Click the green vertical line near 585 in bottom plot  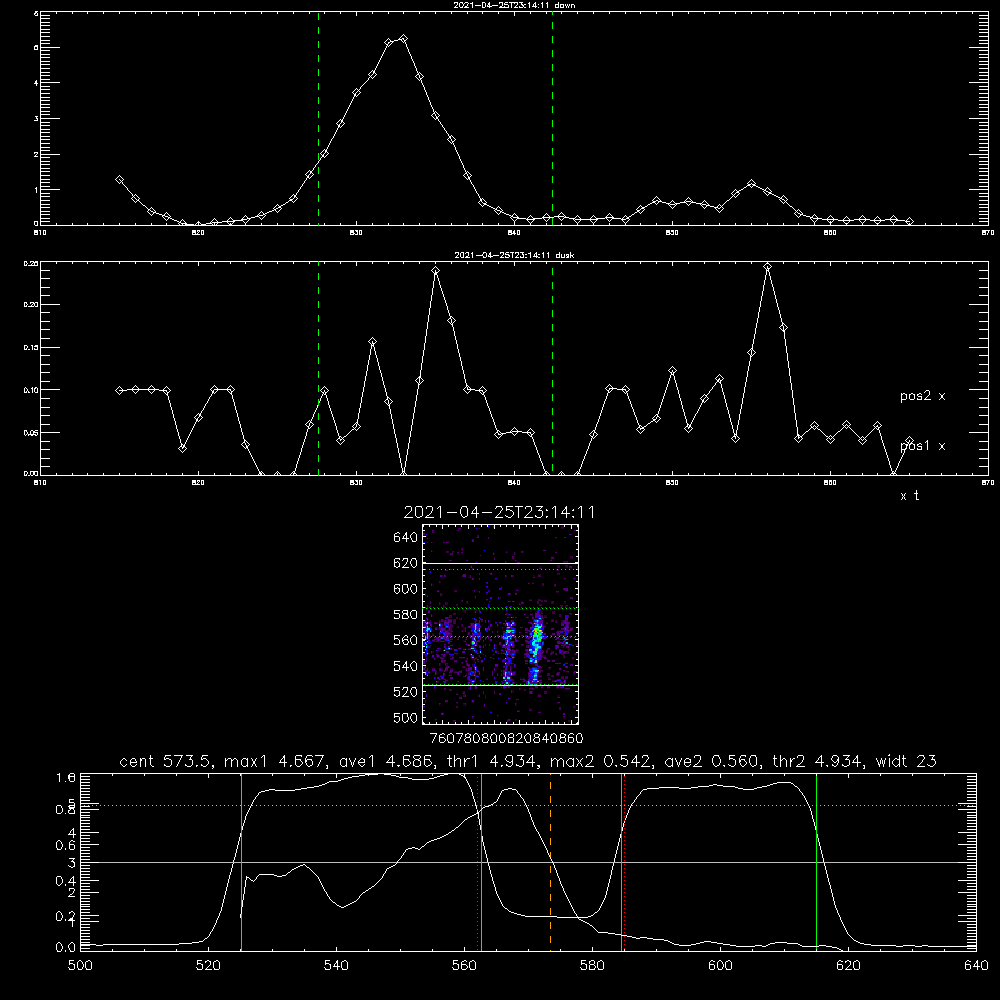coord(621,861)
